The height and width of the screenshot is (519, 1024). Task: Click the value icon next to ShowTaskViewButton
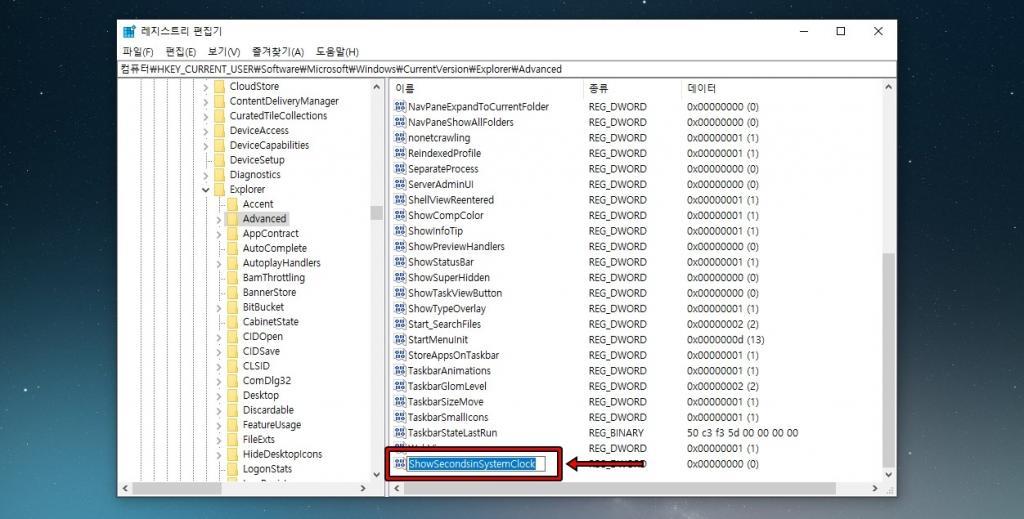tap(400, 293)
